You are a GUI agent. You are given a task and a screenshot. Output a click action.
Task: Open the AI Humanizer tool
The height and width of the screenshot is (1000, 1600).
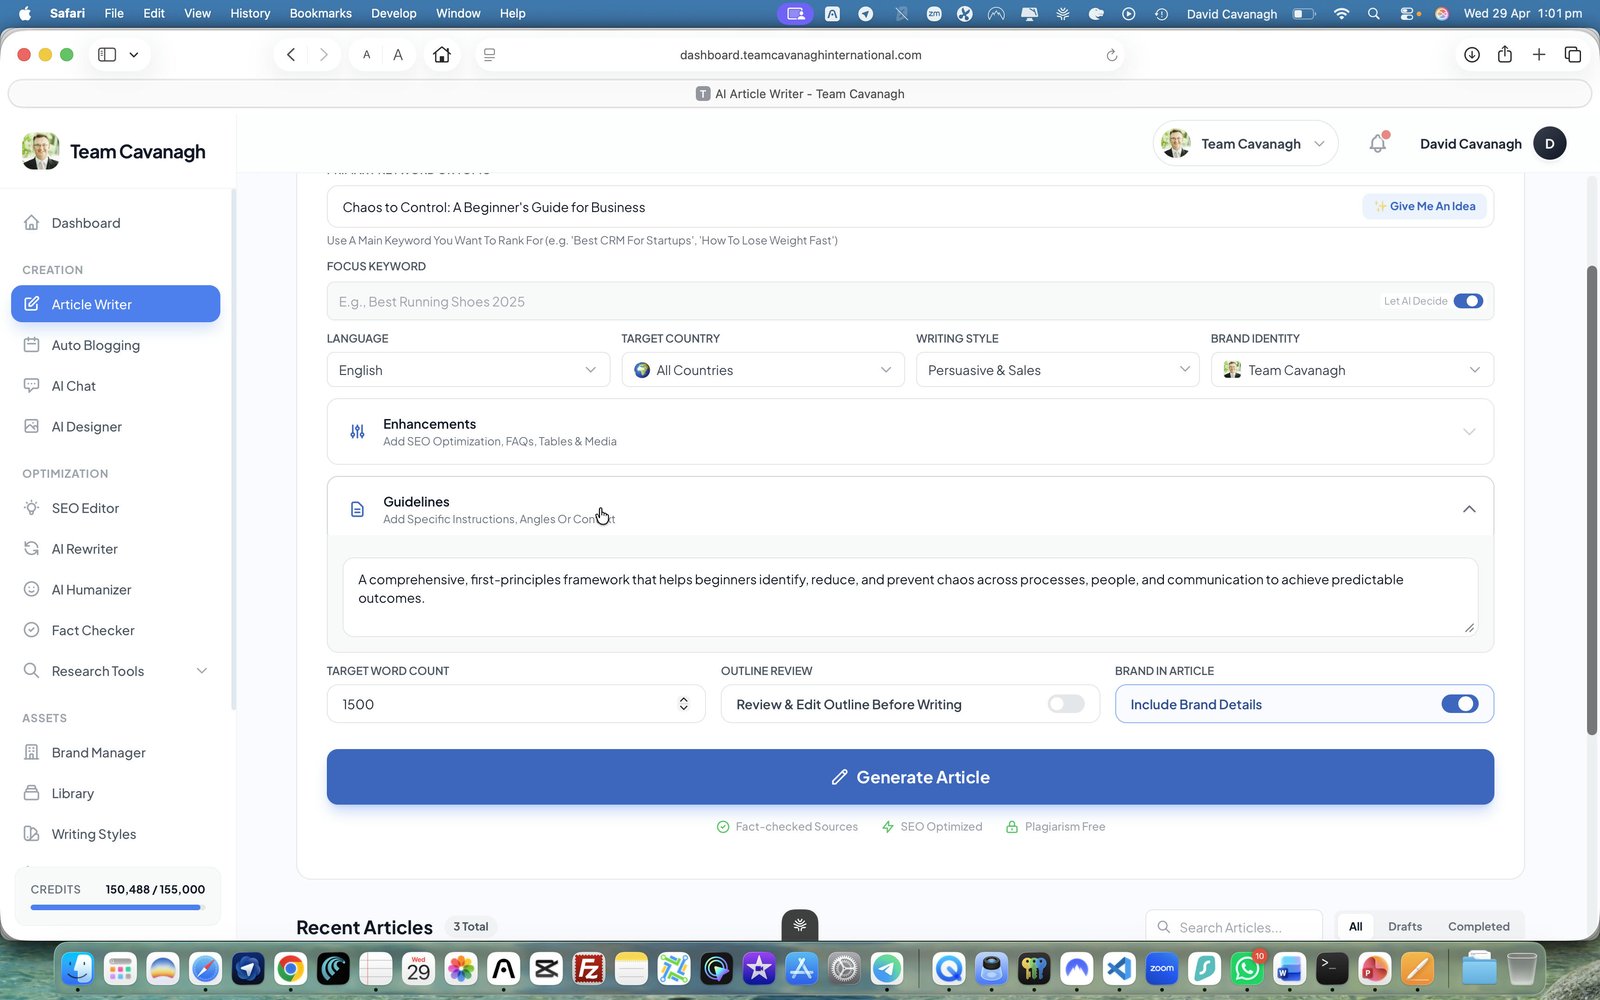[91, 590]
